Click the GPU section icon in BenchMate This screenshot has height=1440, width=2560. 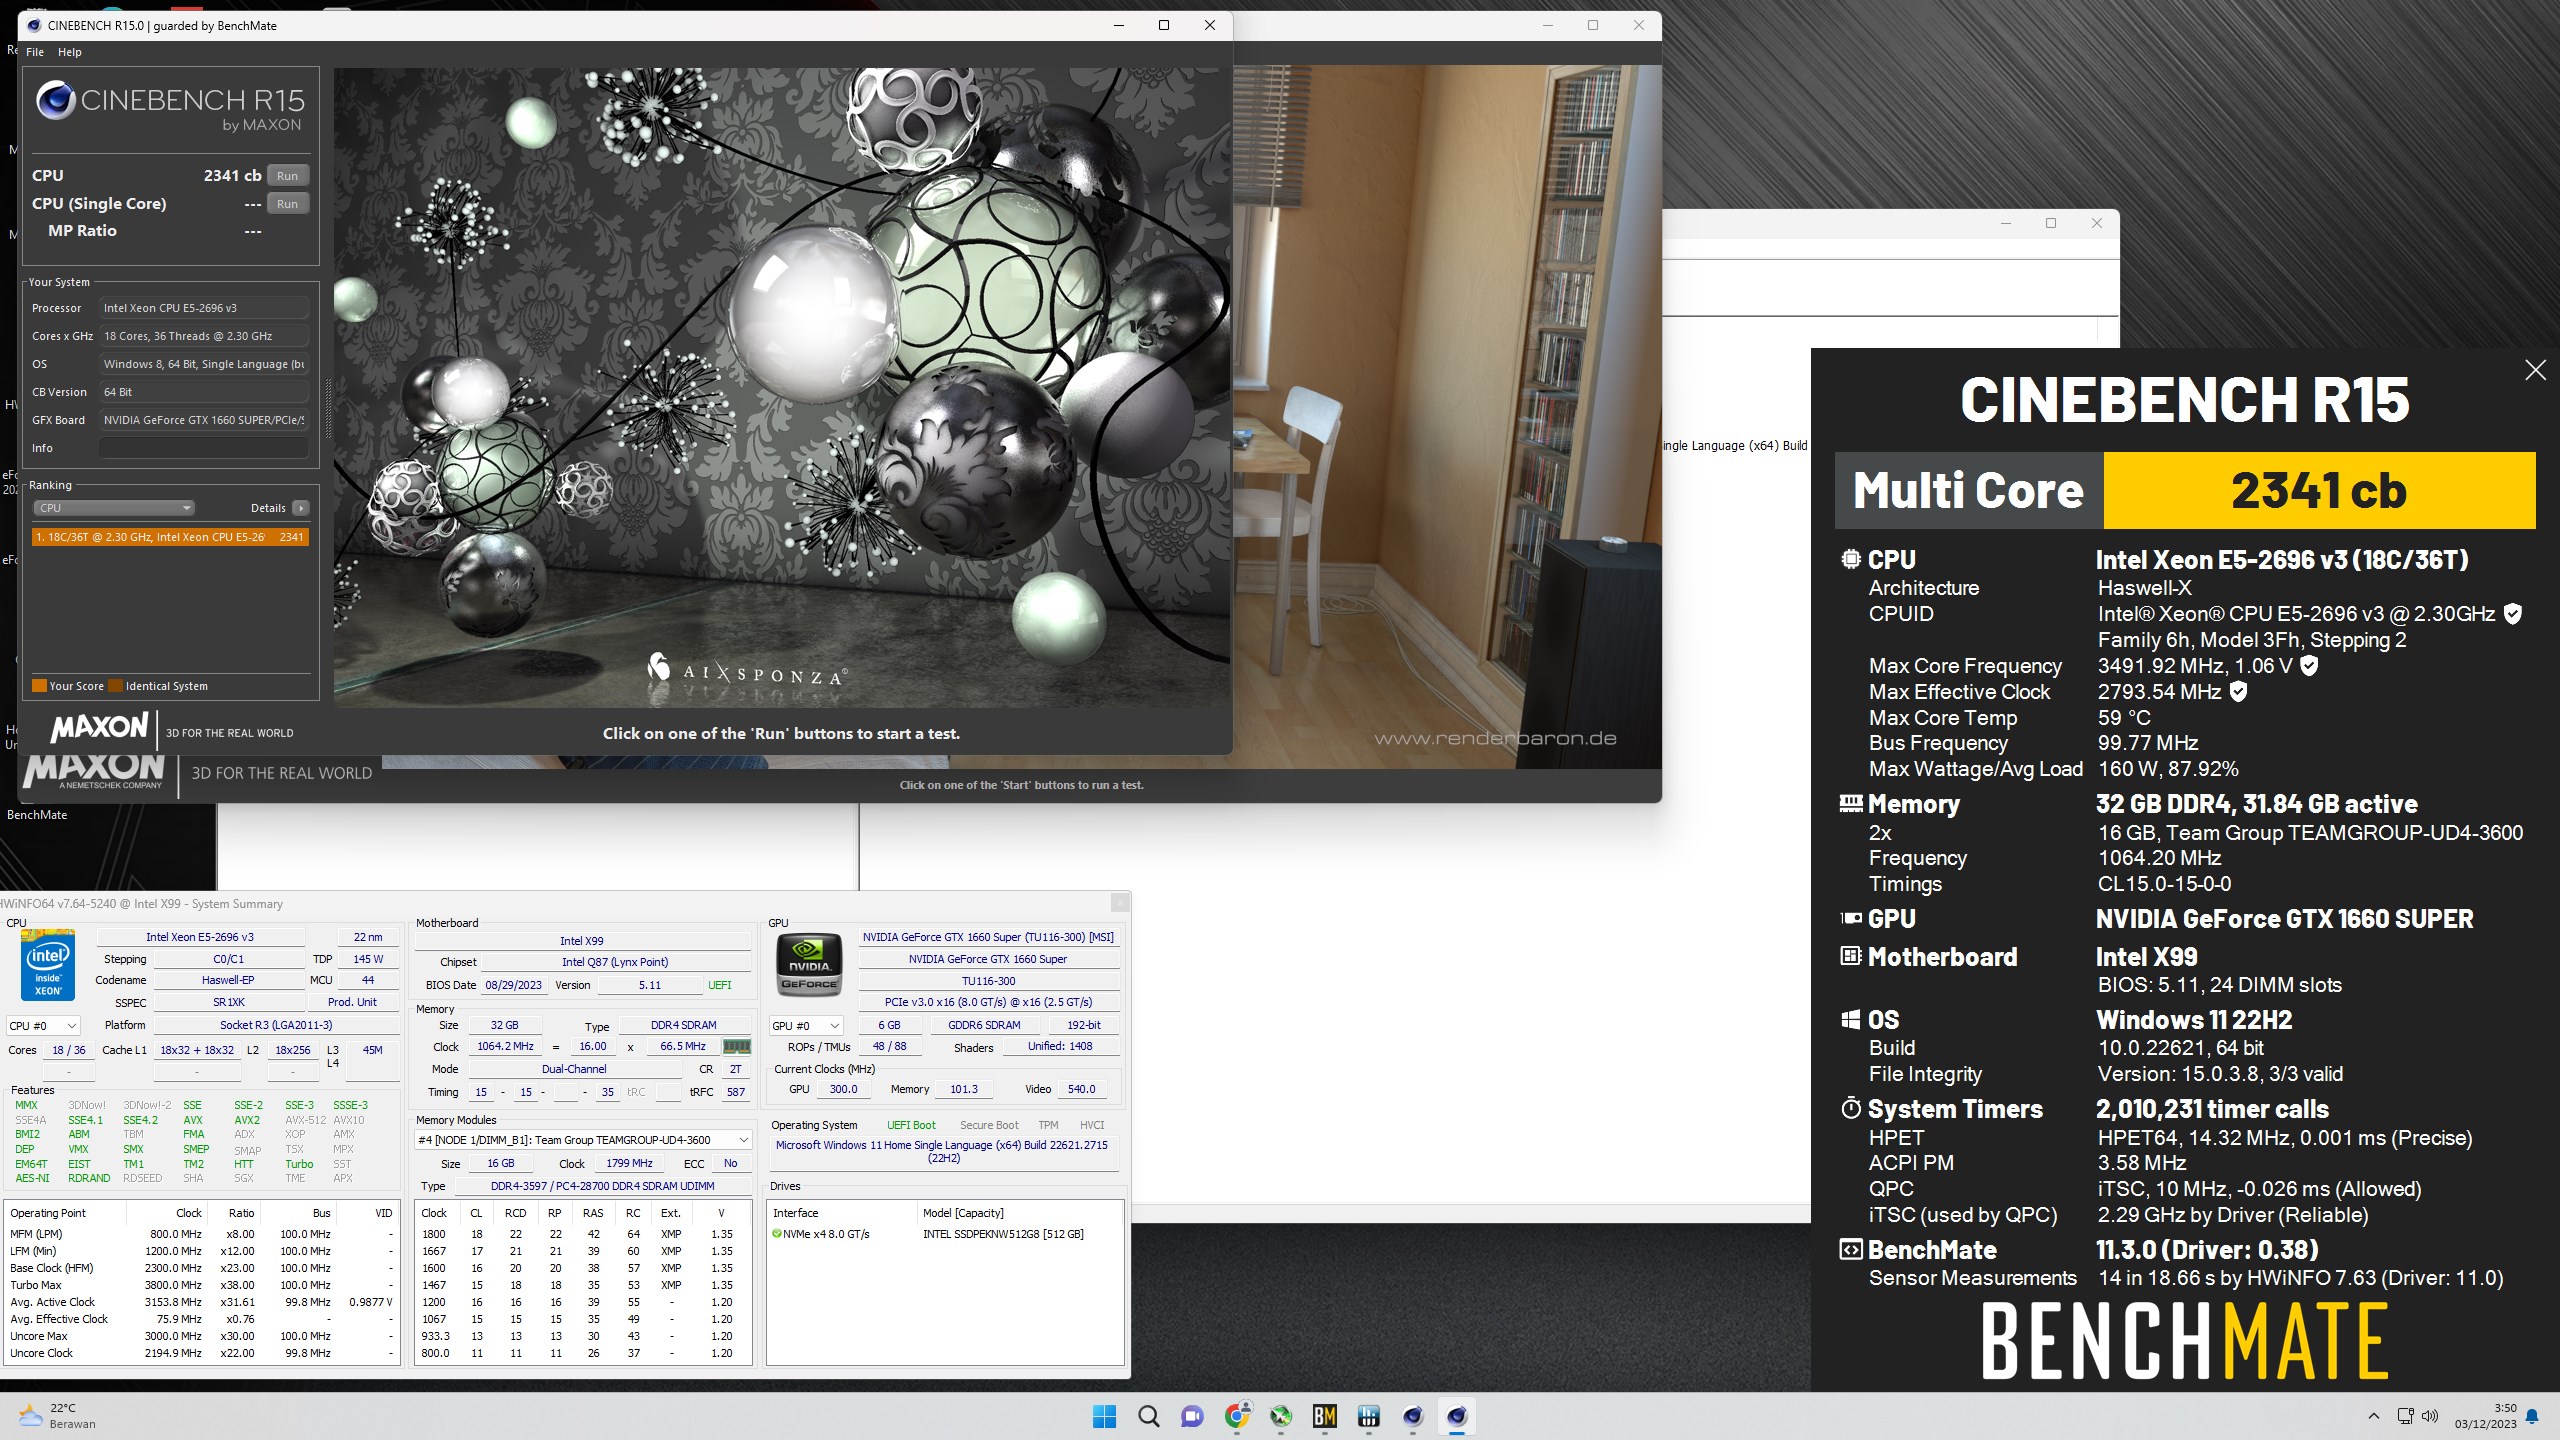pos(1851,918)
